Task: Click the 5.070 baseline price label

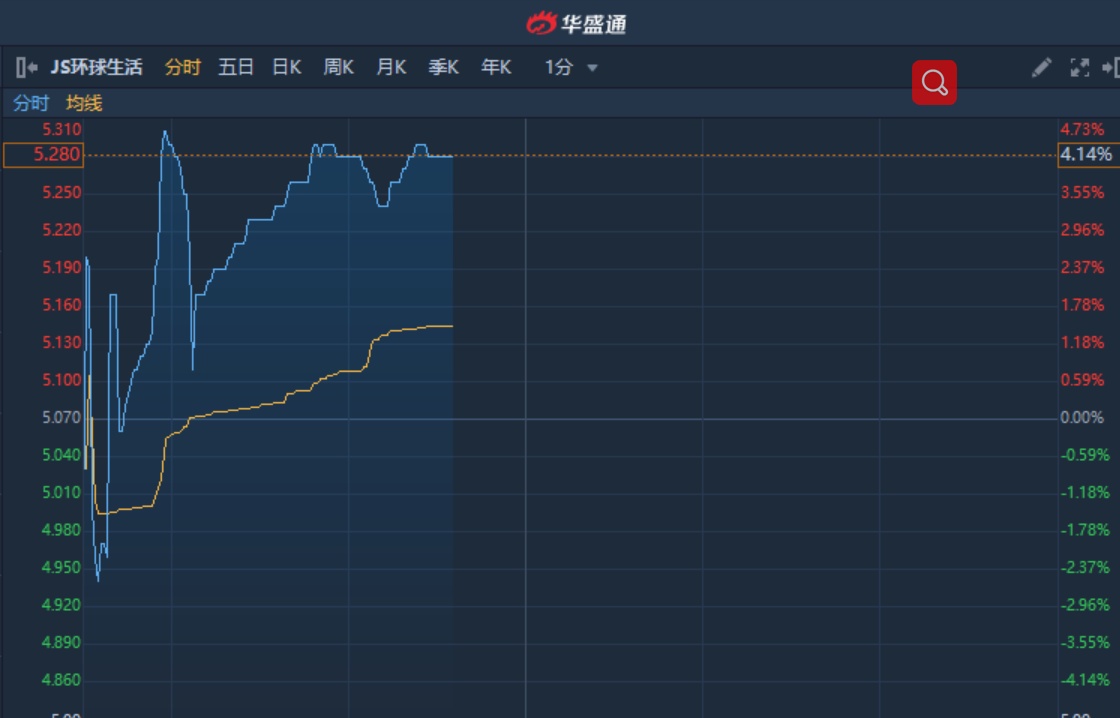Action: pos(61,417)
